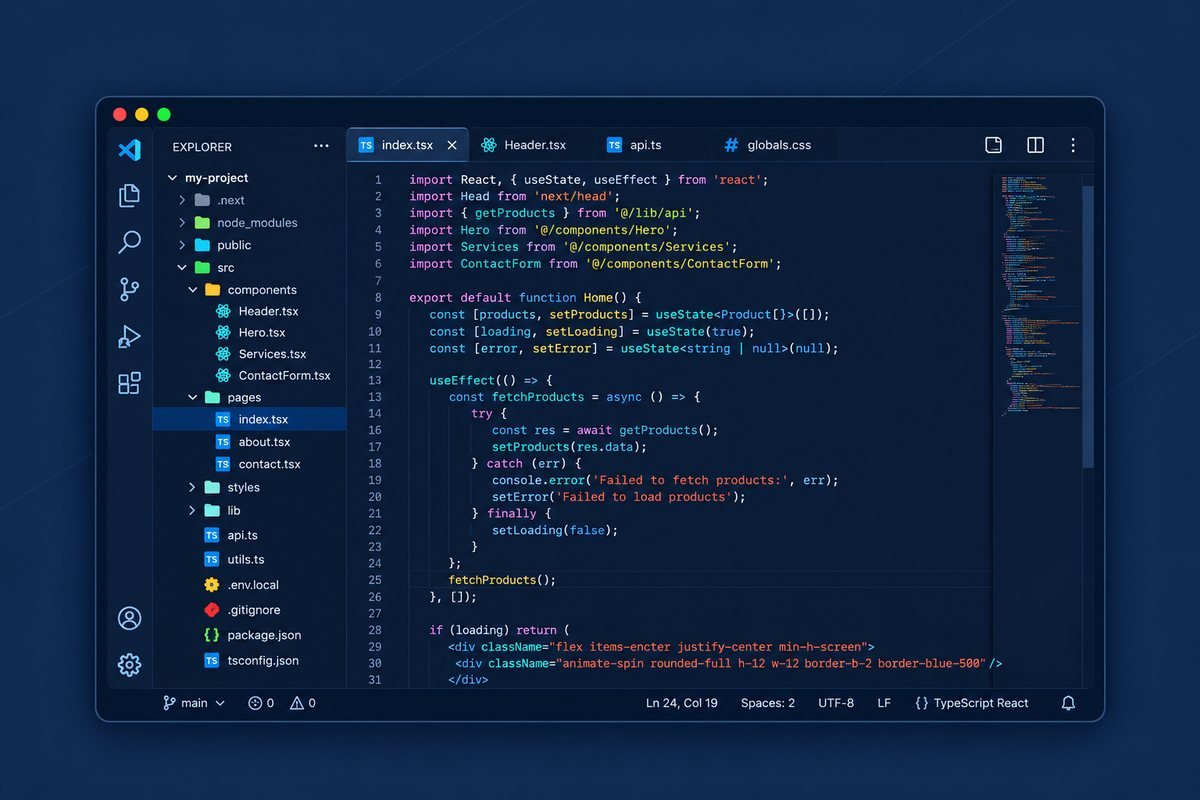This screenshot has height=800, width=1200.
Task: Click the React icon next to ContactForm.tsx
Action: 223,376
